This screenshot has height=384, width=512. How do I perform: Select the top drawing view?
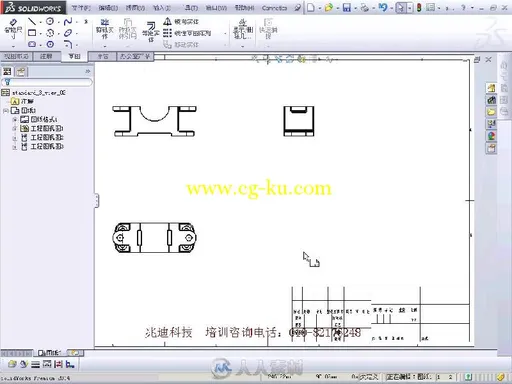154,237
